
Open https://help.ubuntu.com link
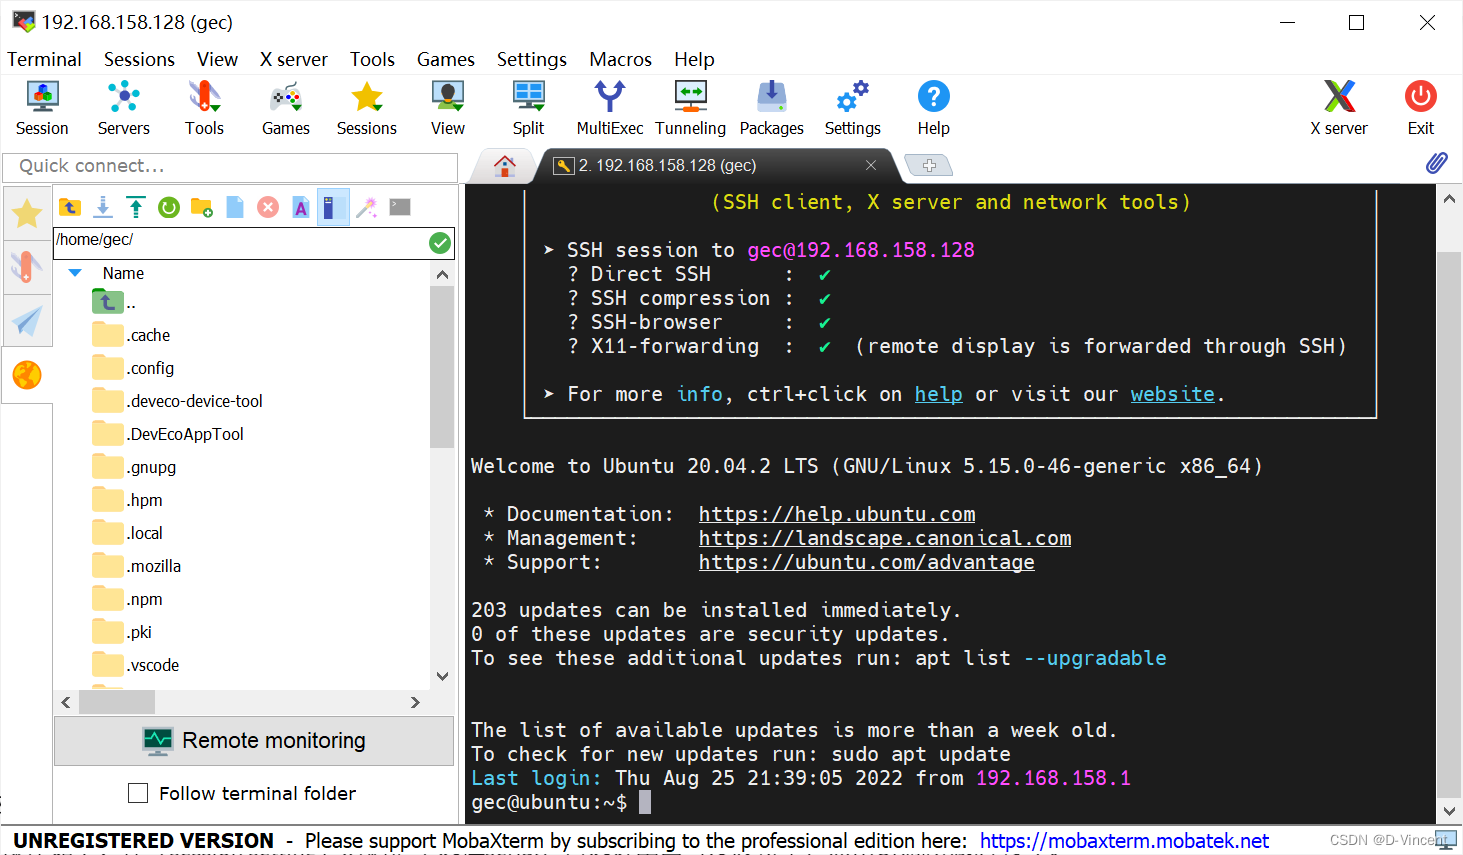click(x=837, y=514)
